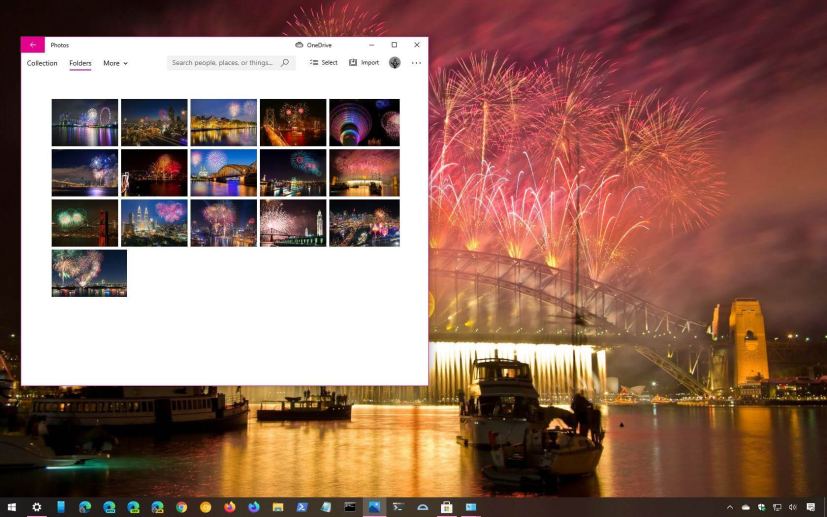
Task: Switch to the Folders tab
Action: (x=80, y=63)
